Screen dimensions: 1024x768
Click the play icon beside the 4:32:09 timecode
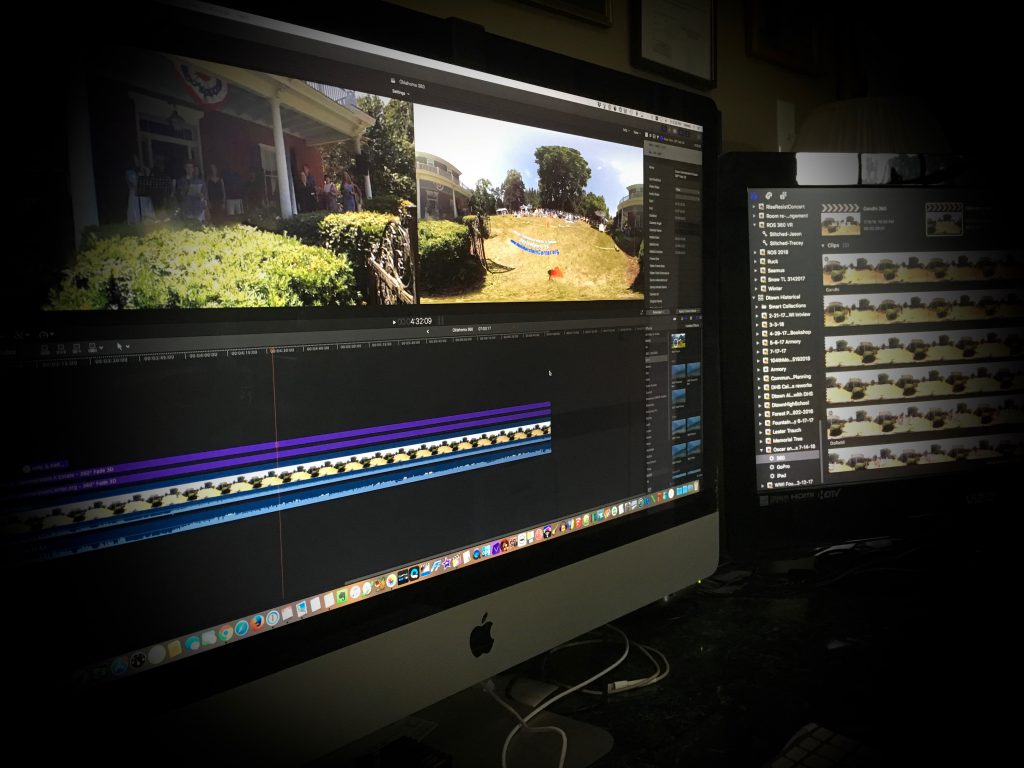[x=394, y=322]
